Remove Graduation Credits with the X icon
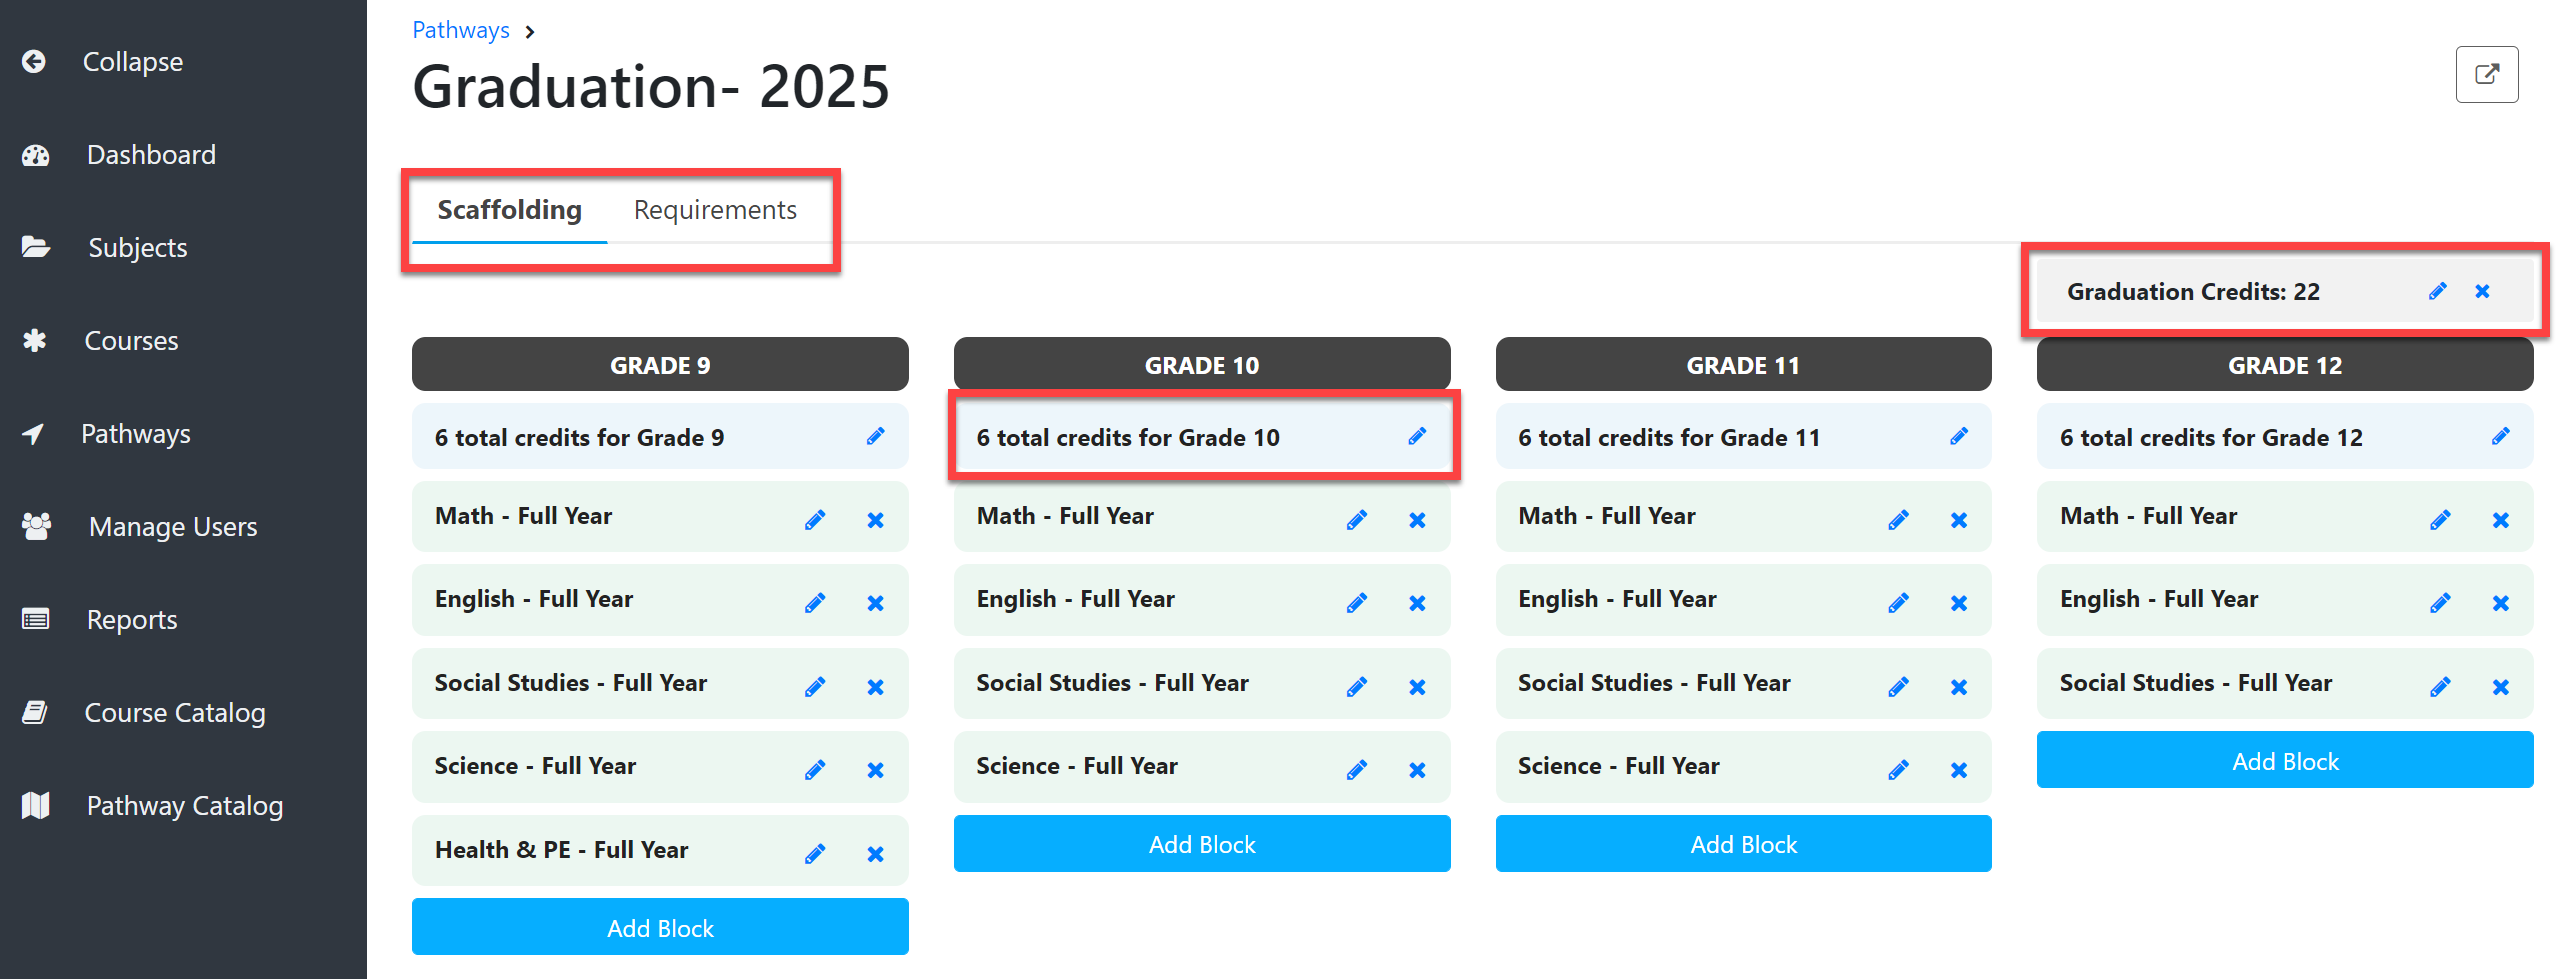Image resolution: width=2570 pixels, height=979 pixels. coord(2482,291)
